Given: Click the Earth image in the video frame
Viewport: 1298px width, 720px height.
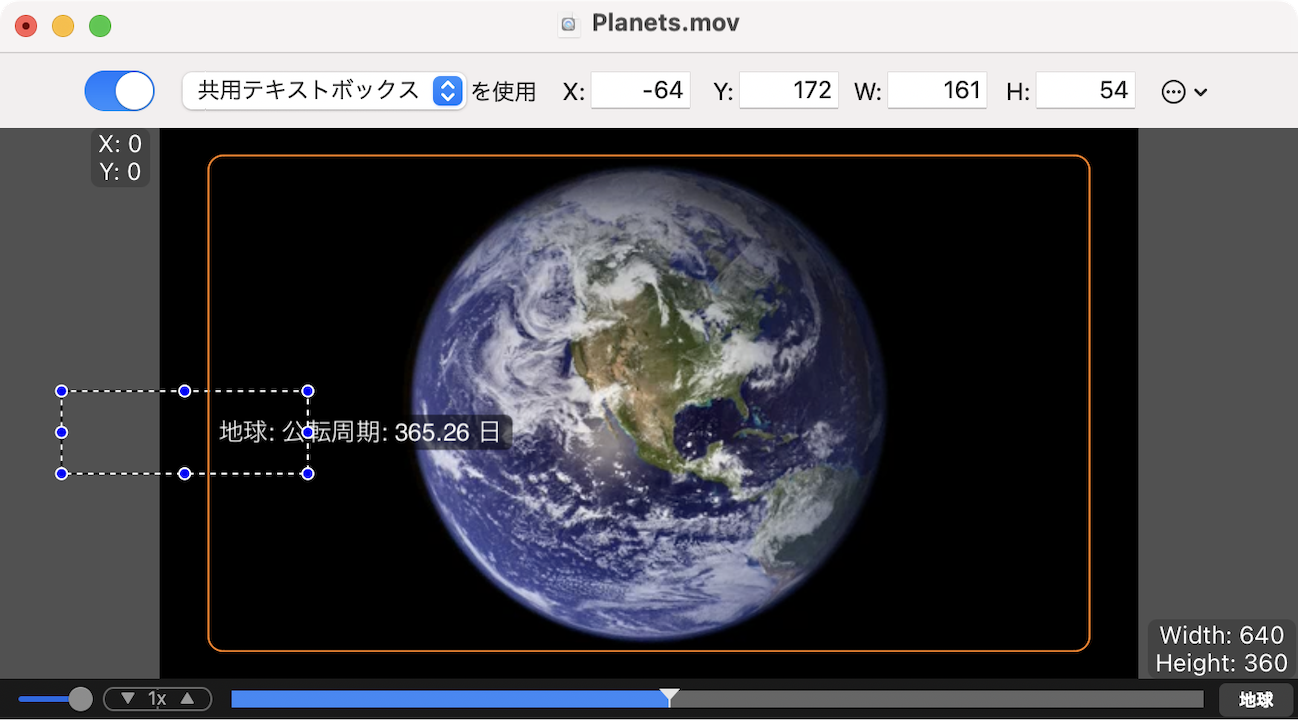Looking at the screenshot, I should (x=649, y=403).
